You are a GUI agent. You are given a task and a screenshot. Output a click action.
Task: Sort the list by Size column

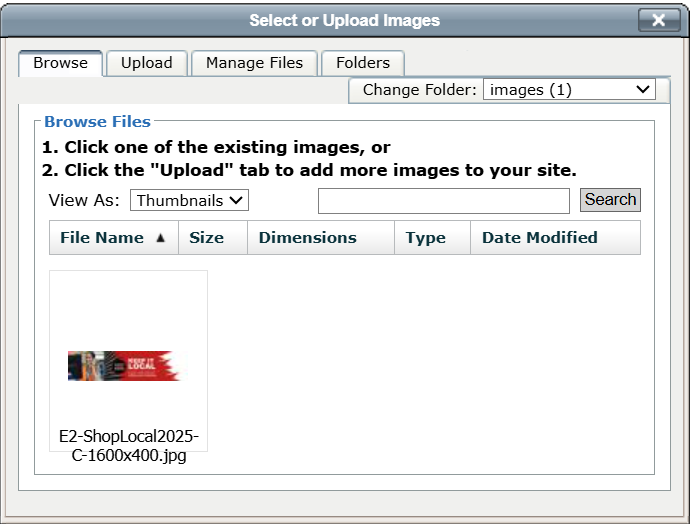pos(206,238)
